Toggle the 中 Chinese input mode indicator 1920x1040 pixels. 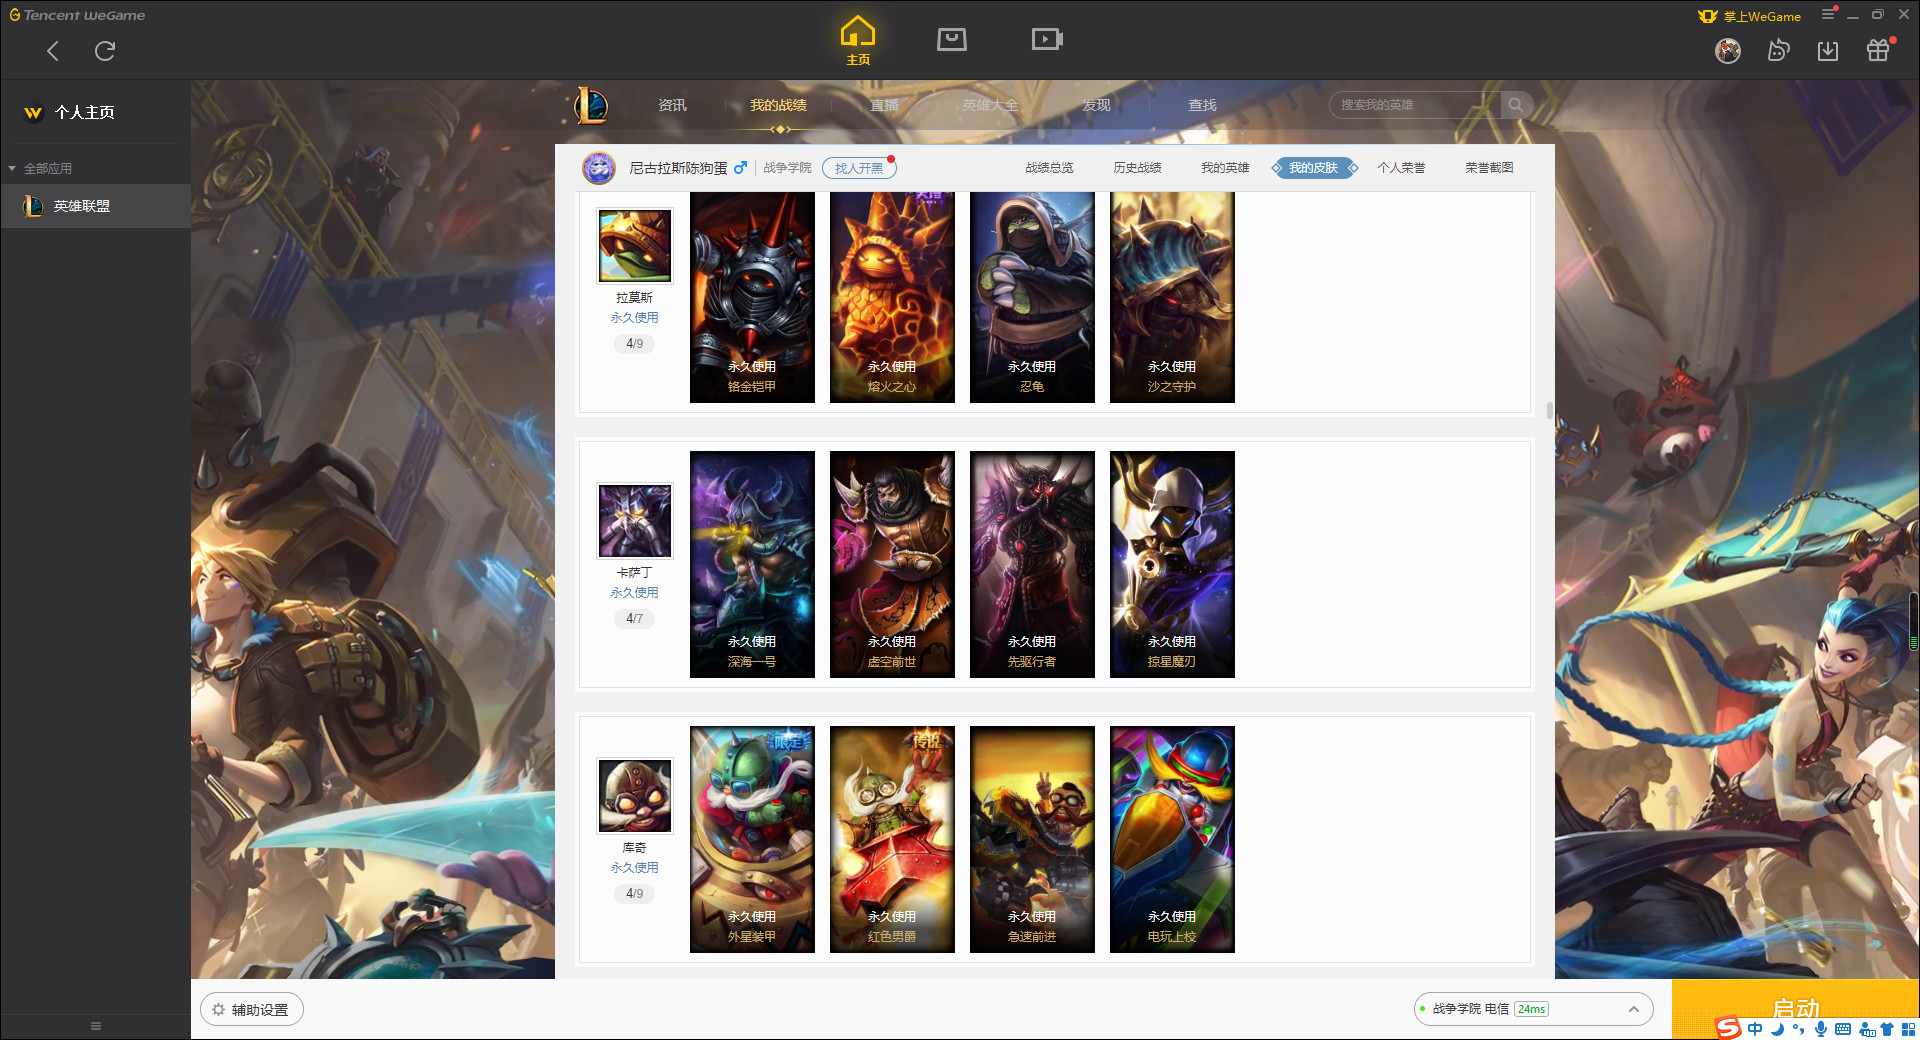pos(1755,1029)
